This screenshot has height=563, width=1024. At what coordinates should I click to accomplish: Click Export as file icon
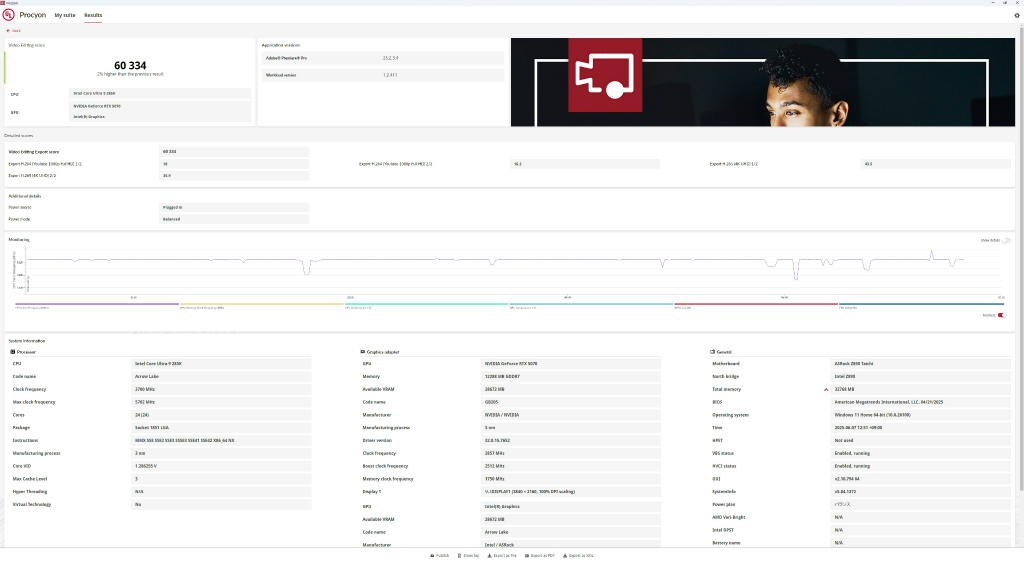tap(489, 556)
